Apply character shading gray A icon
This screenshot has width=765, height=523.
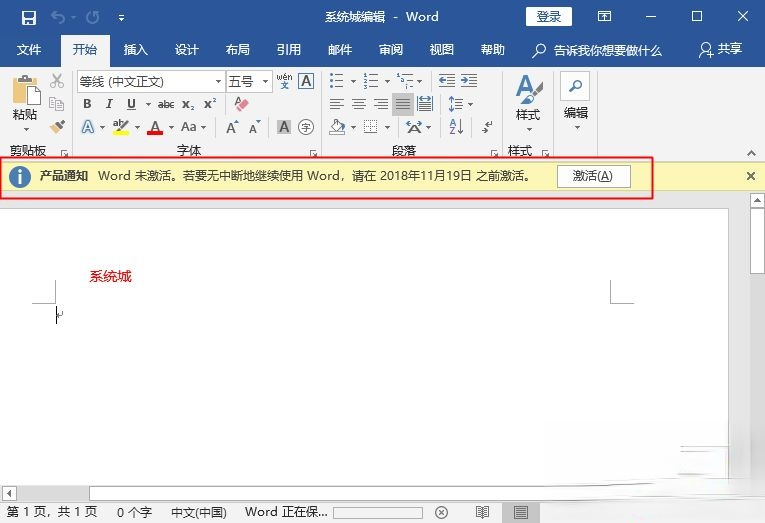click(283, 127)
